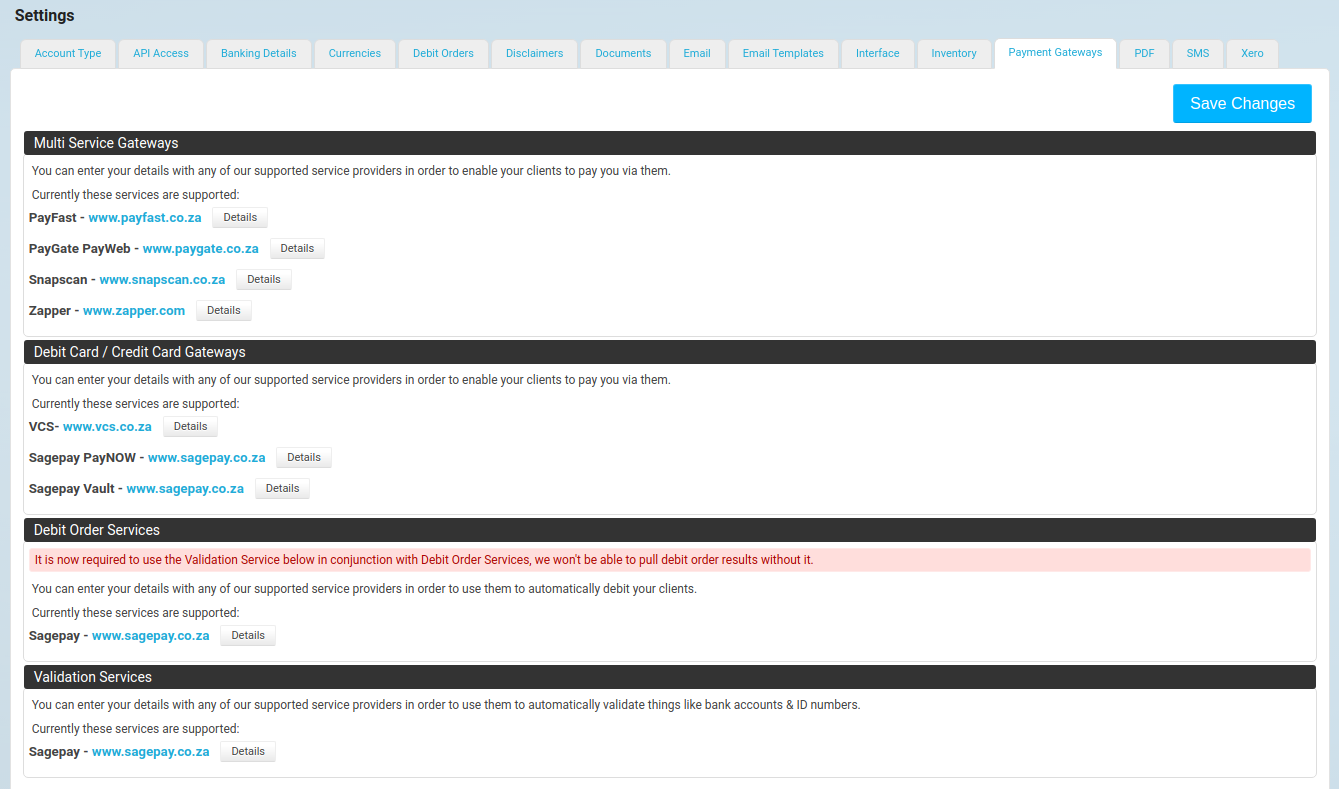
Task: Open the www.snapscan.co.za link
Action: pos(162,280)
